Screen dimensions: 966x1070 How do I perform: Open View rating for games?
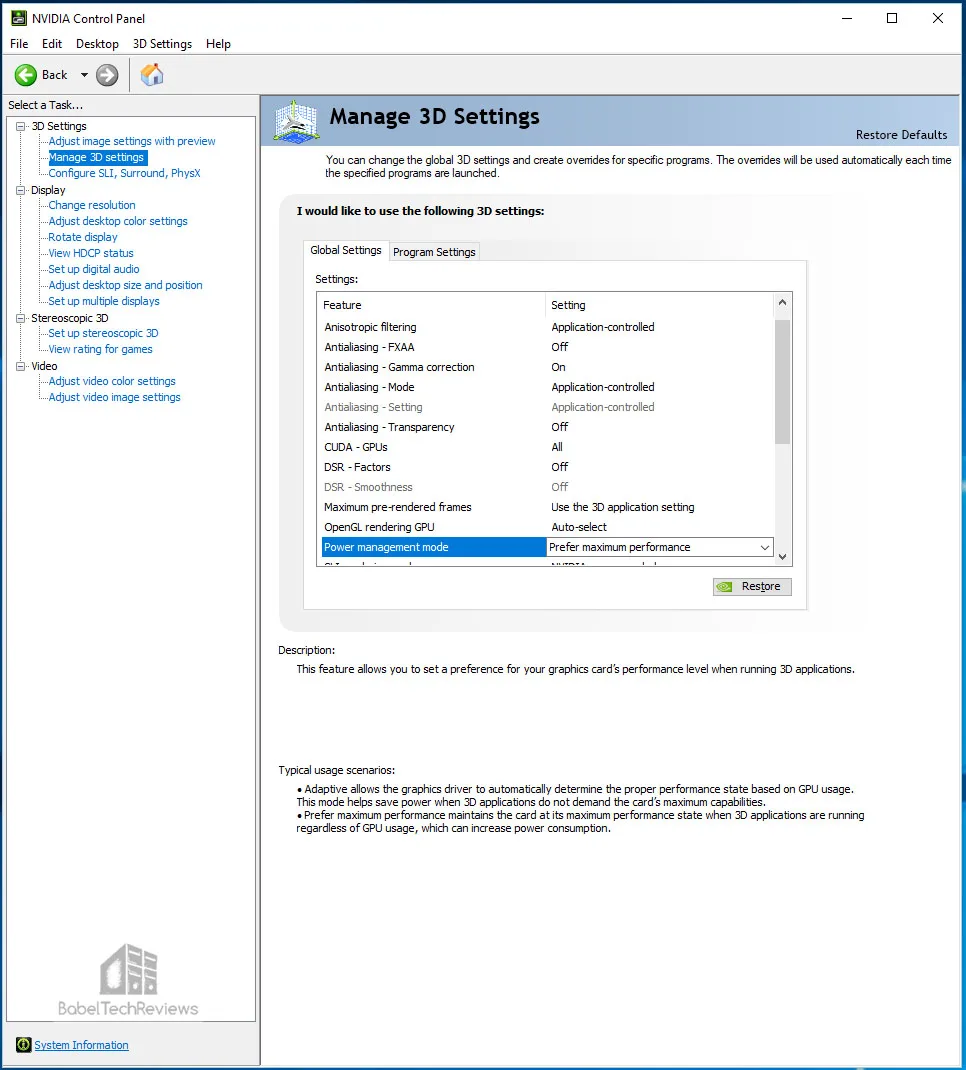(100, 349)
